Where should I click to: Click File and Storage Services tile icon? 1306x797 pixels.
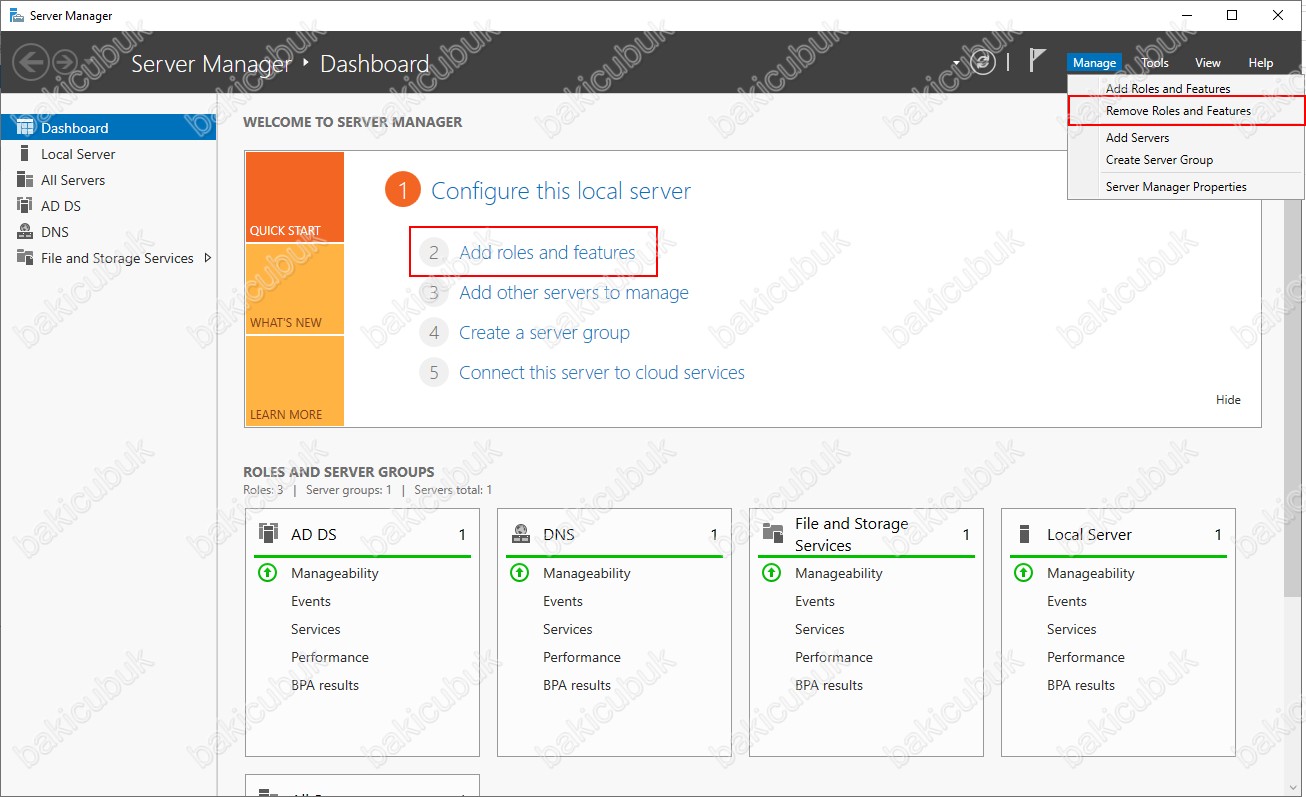[x=772, y=532]
